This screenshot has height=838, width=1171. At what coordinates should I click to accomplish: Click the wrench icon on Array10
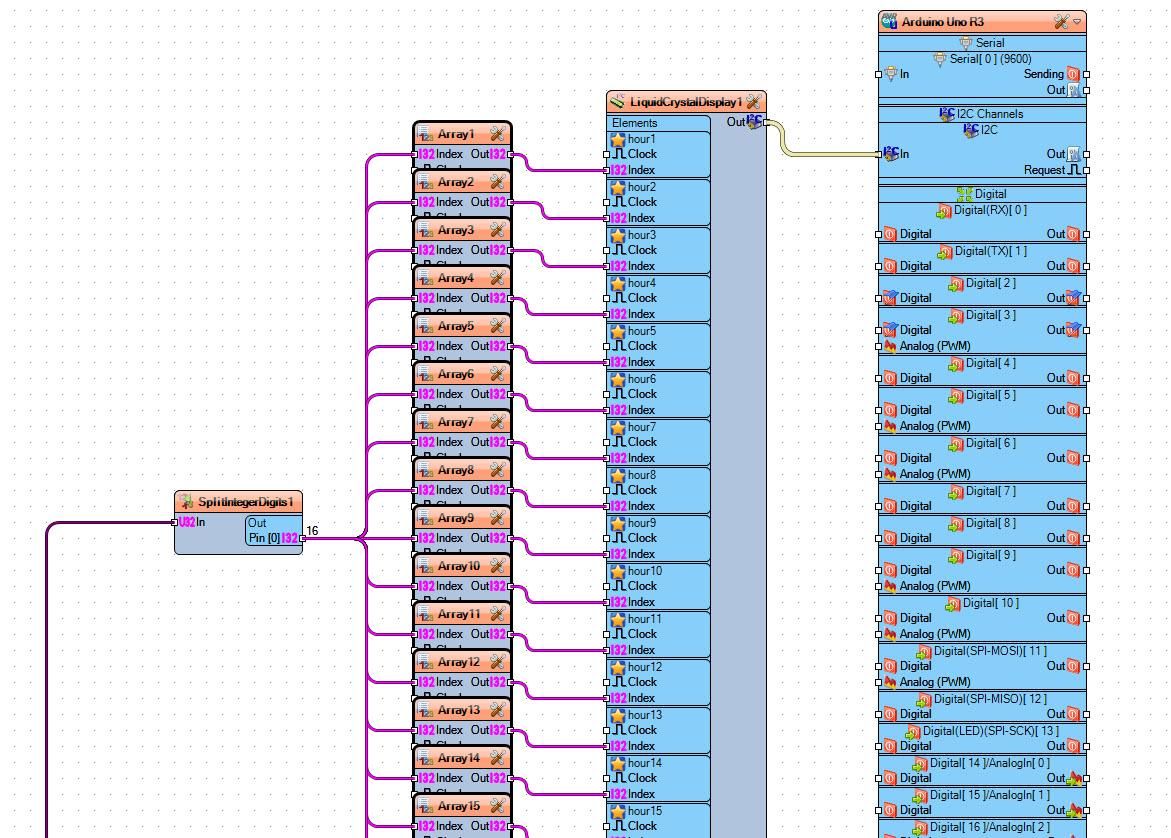coord(498,565)
